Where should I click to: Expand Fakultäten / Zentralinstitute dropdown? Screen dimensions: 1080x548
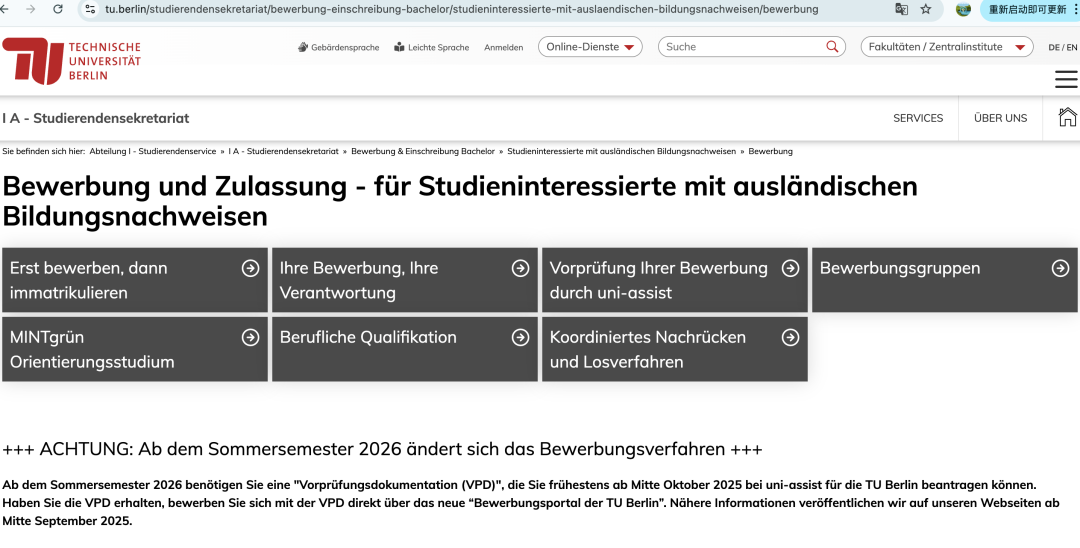947,47
